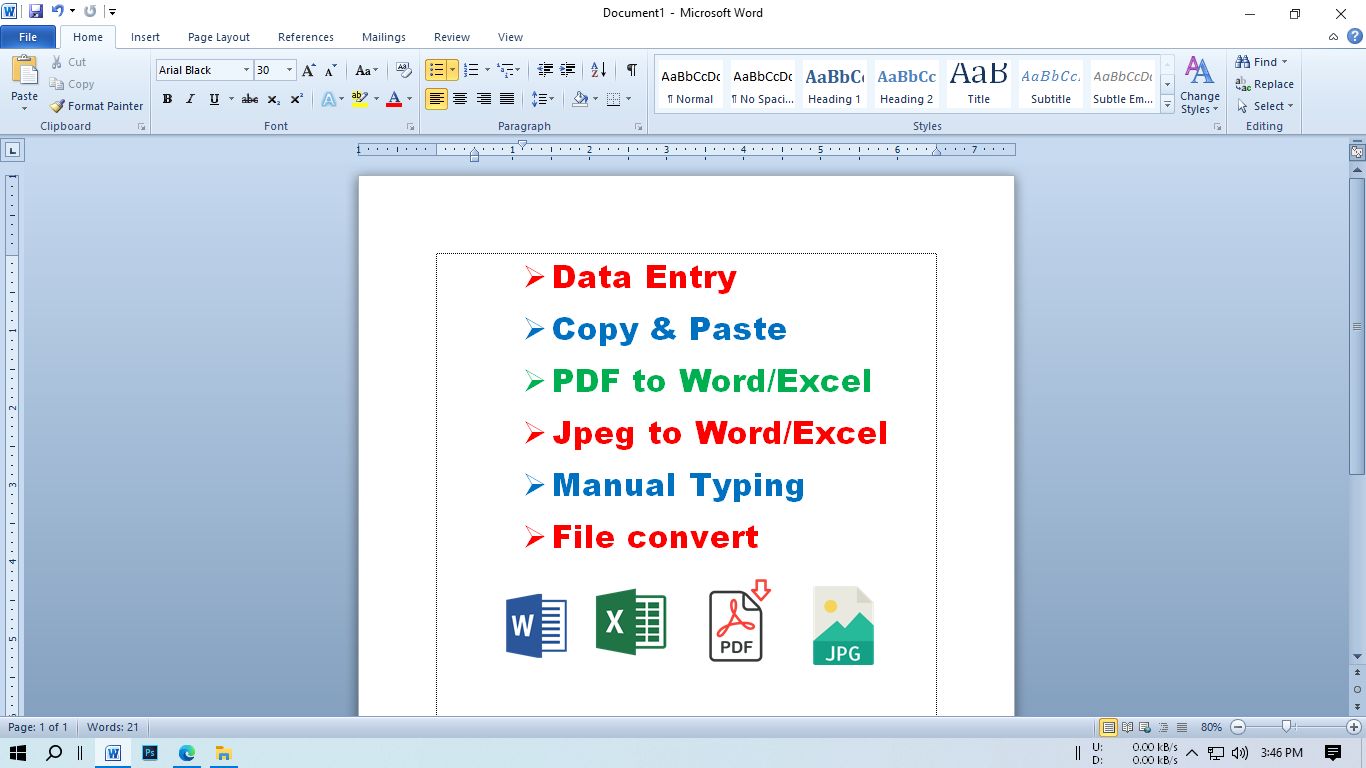Click the Sort paragraphs icon
Image resolution: width=1366 pixels, height=768 pixels.
pyautogui.click(x=598, y=70)
